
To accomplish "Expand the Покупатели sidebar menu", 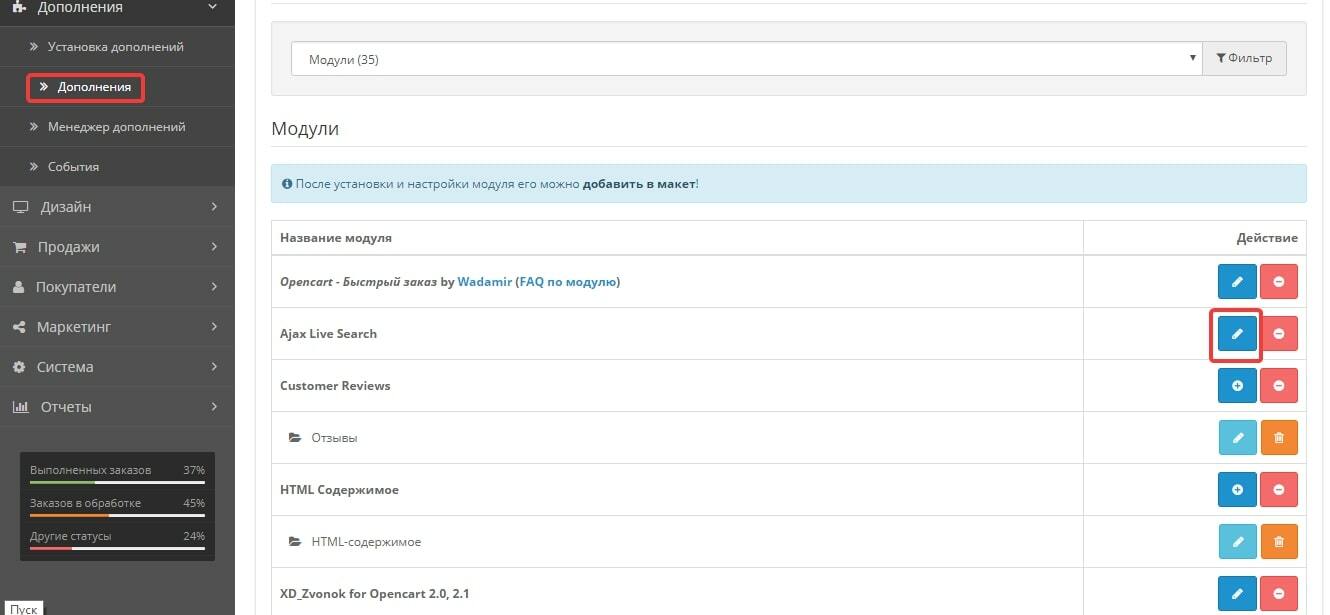I will [117, 287].
